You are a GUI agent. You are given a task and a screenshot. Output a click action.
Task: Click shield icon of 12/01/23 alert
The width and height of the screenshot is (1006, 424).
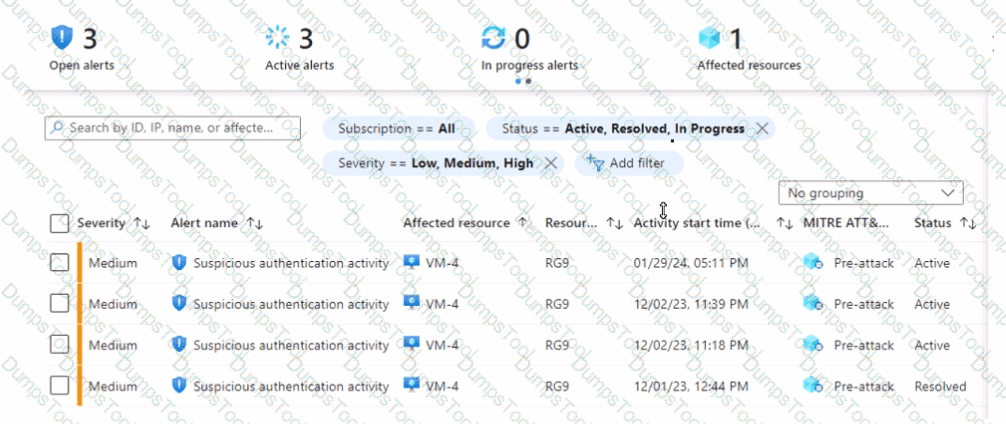click(179, 386)
